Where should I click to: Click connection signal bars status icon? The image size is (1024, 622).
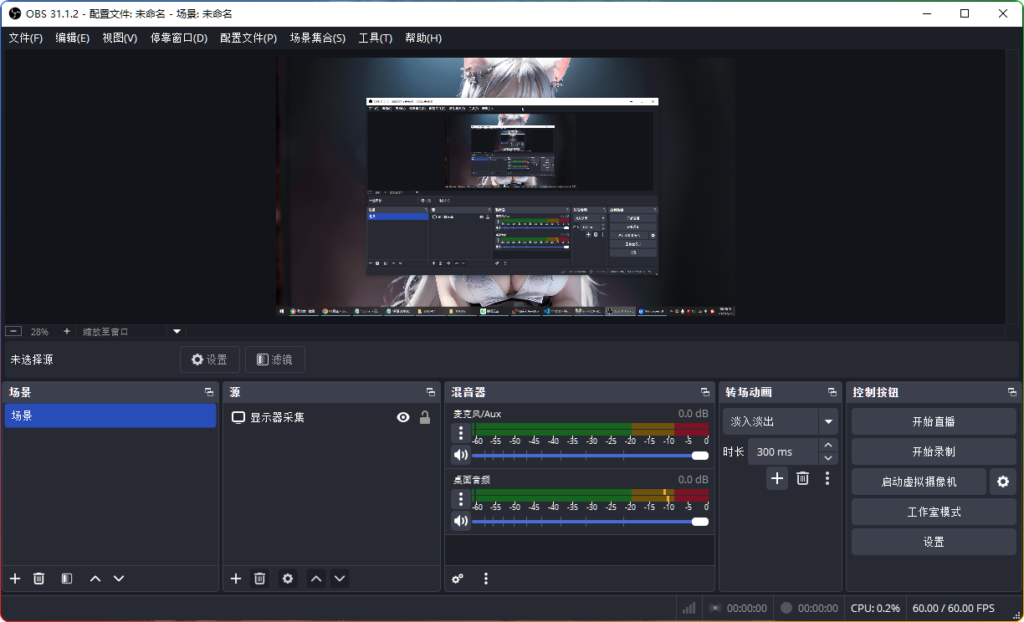pyautogui.click(x=689, y=608)
